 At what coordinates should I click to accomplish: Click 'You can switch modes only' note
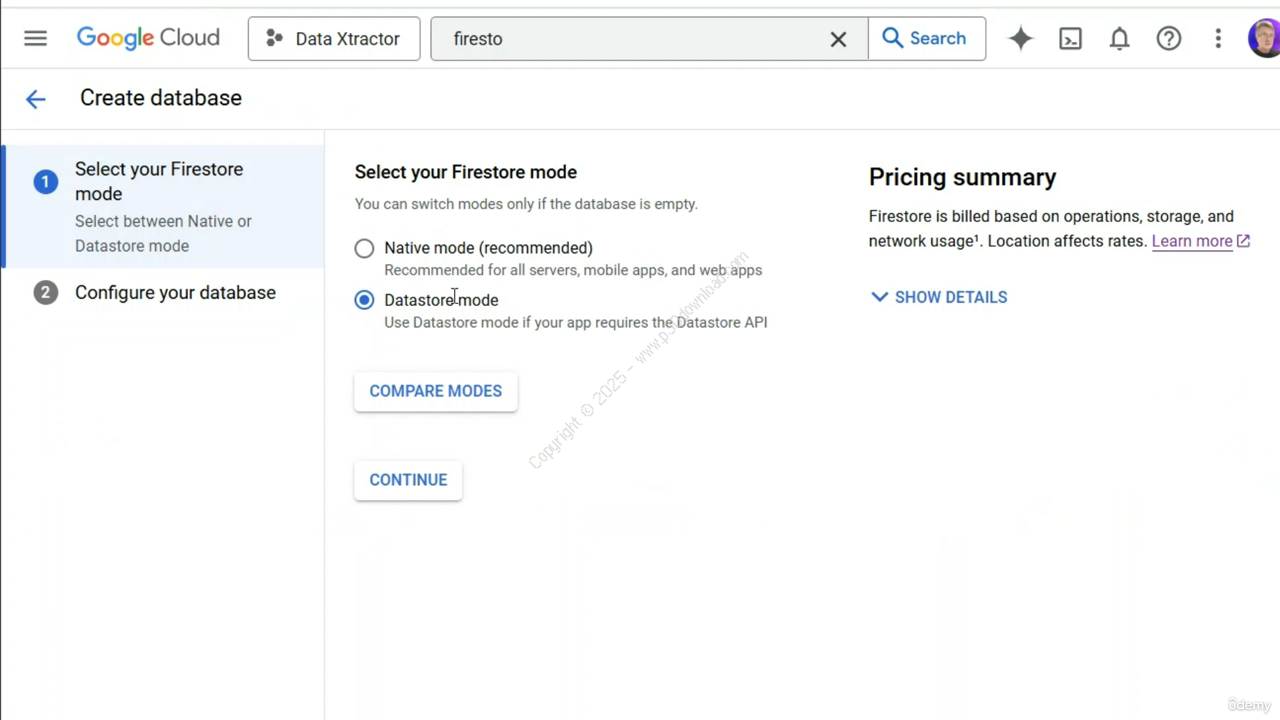tap(526, 204)
